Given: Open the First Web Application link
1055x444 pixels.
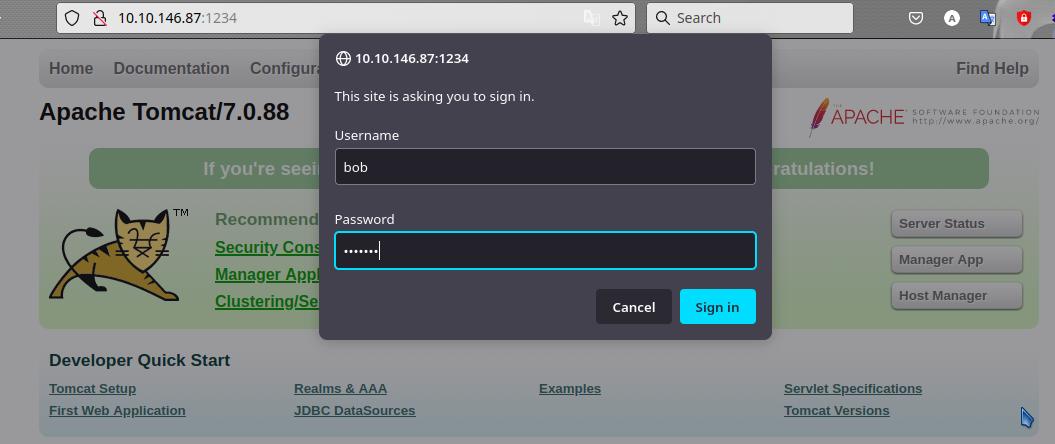Looking at the screenshot, I should pos(117,410).
